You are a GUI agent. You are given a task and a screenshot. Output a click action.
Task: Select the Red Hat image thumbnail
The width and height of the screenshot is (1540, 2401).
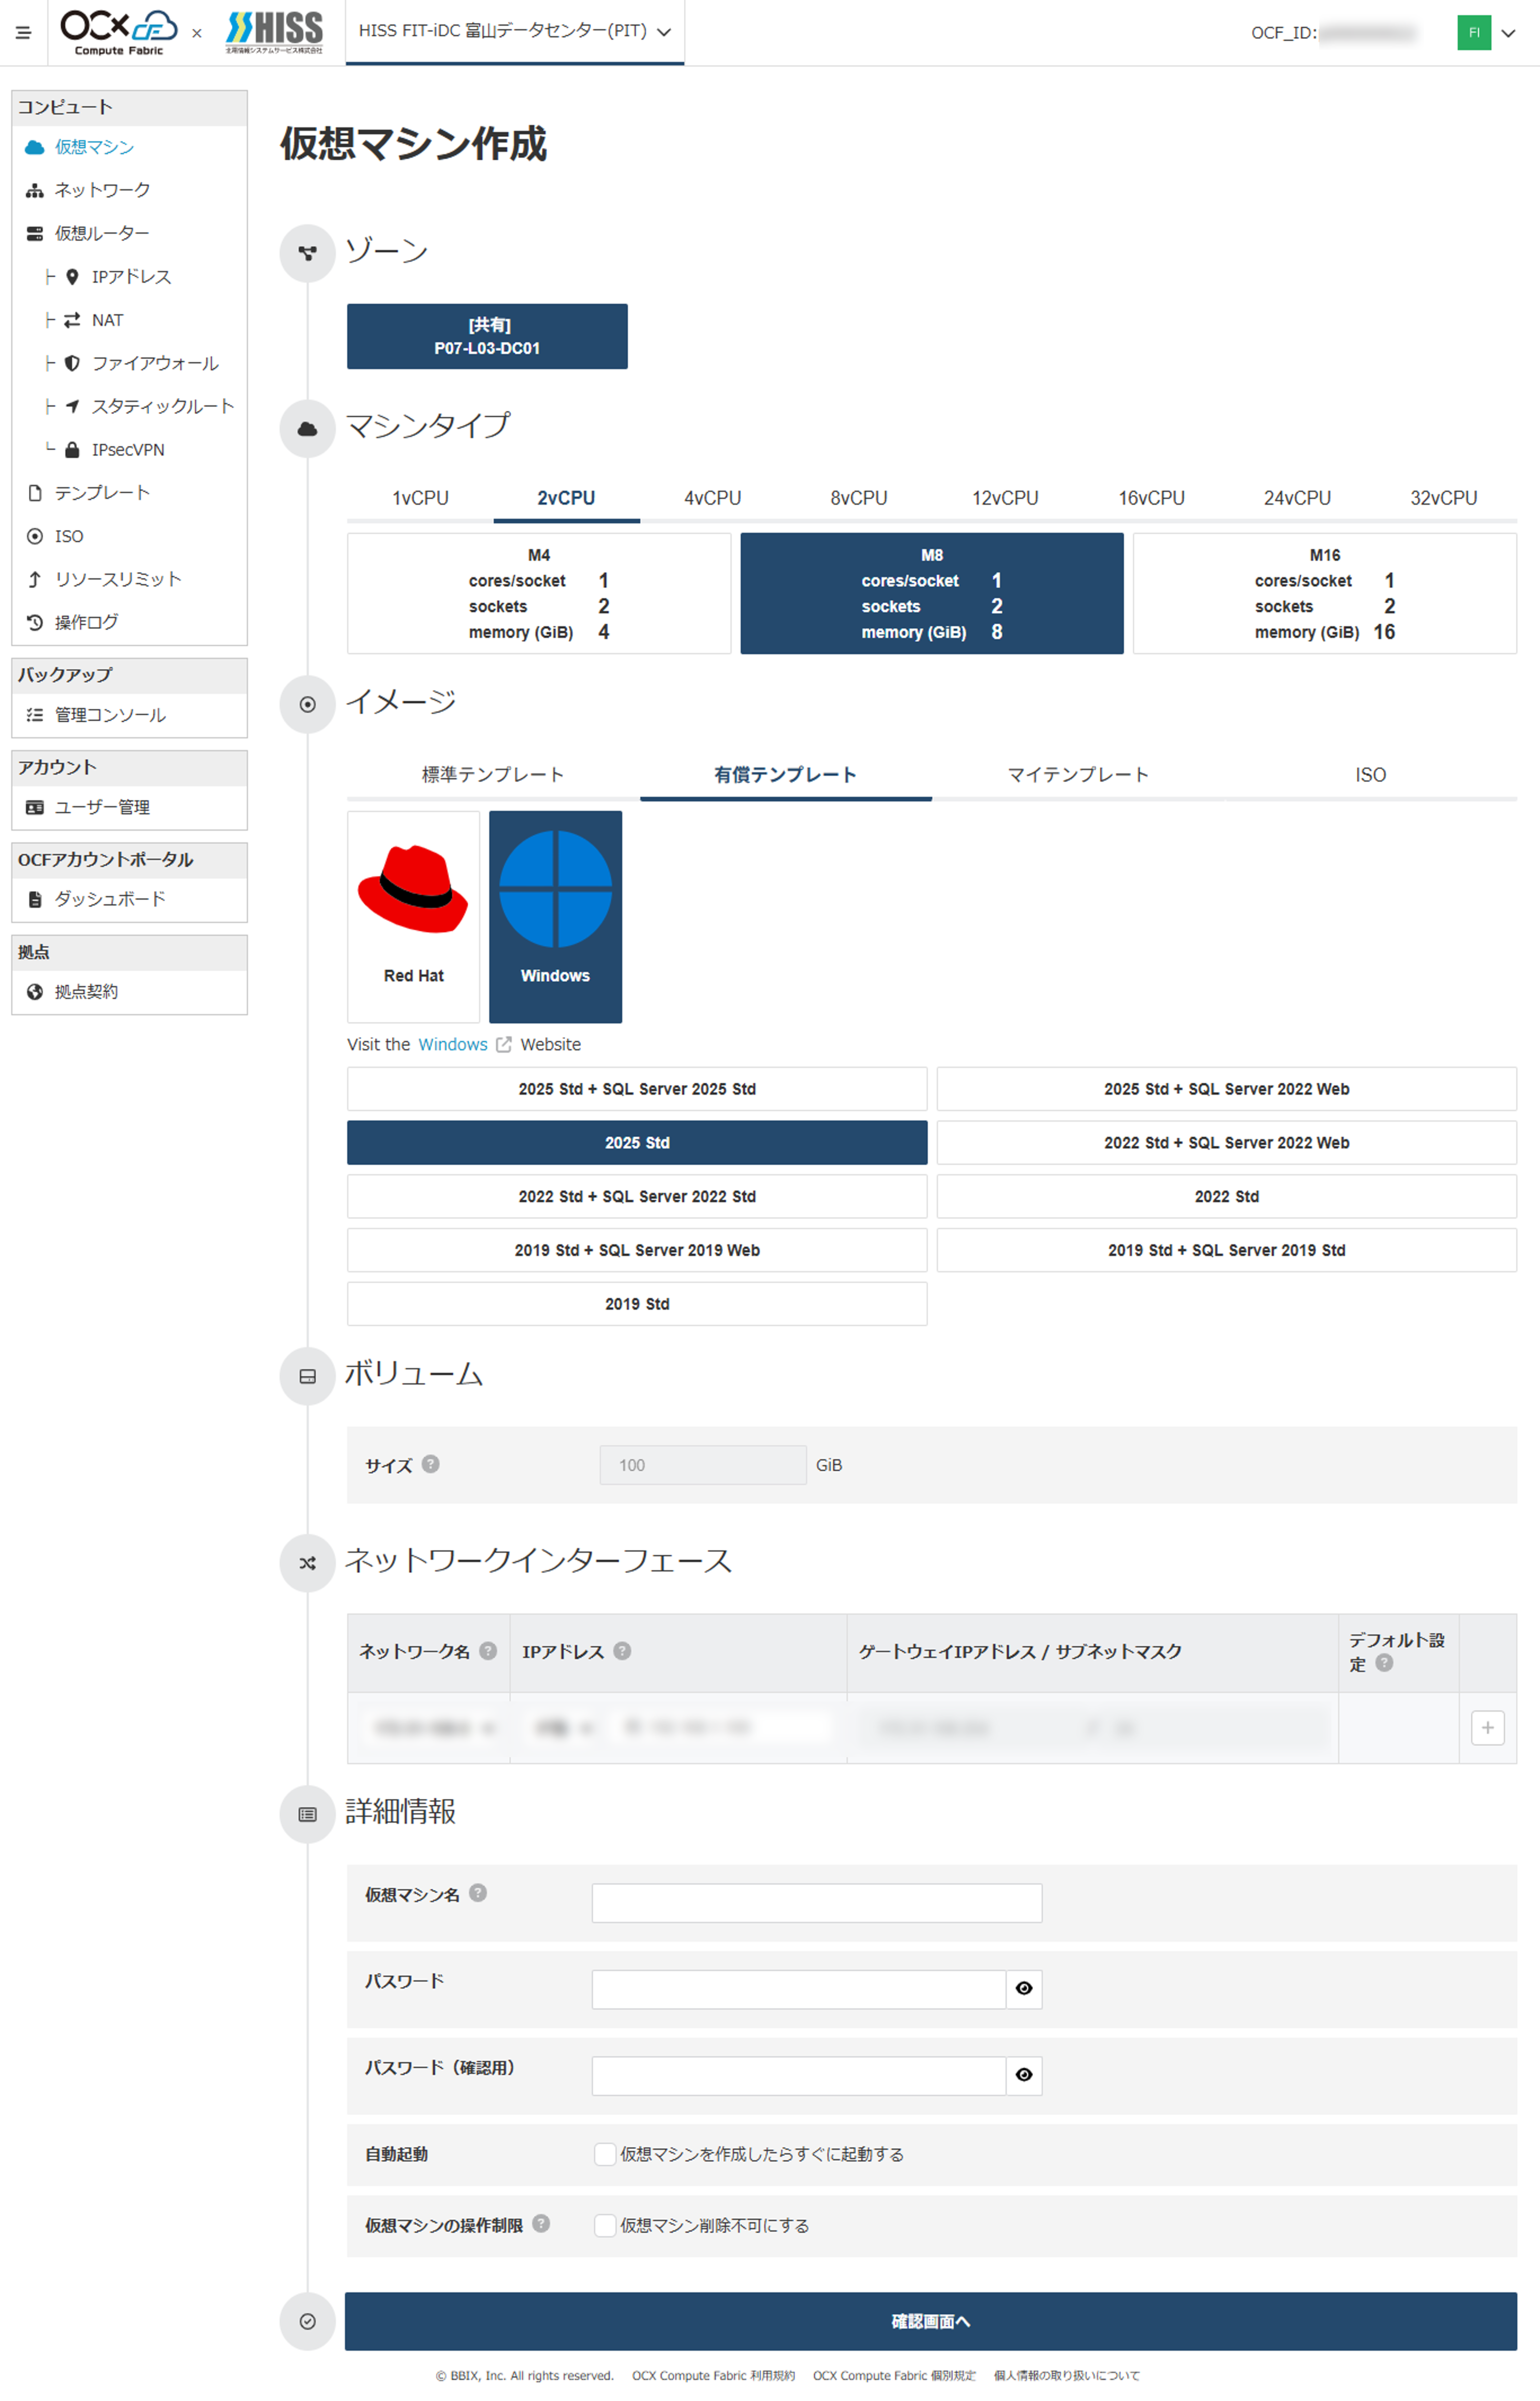click(x=413, y=917)
